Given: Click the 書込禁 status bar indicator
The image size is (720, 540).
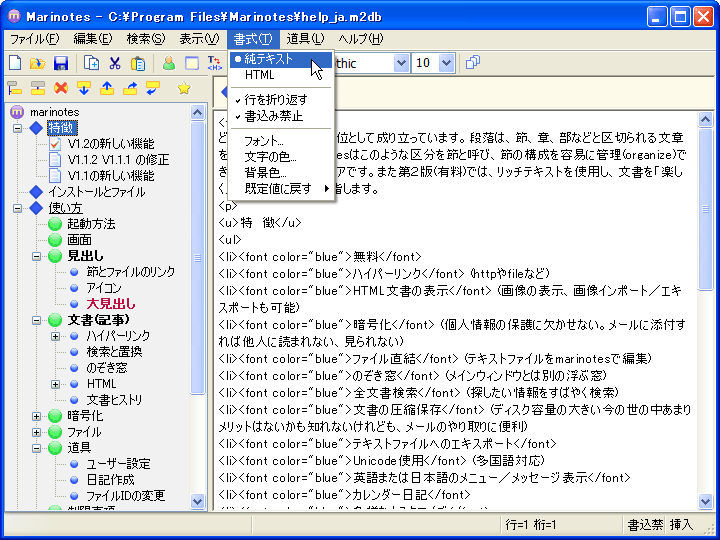Looking at the screenshot, I should pyautogui.click(x=645, y=524).
